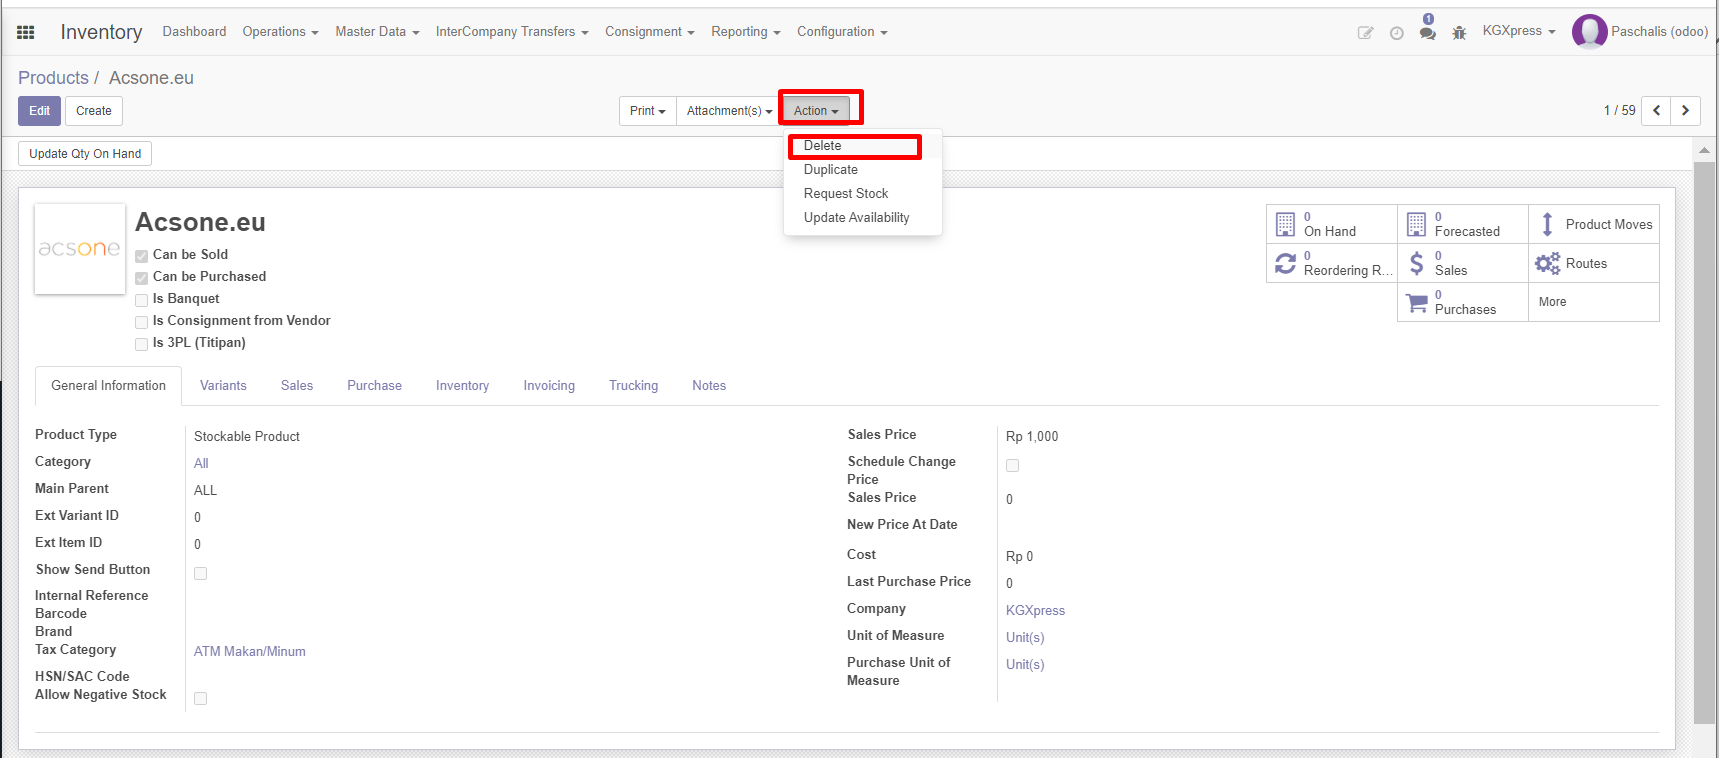Toggle Show Send Button checkbox
Viewport: 1719px width, 758px height.
coord(201,573)
